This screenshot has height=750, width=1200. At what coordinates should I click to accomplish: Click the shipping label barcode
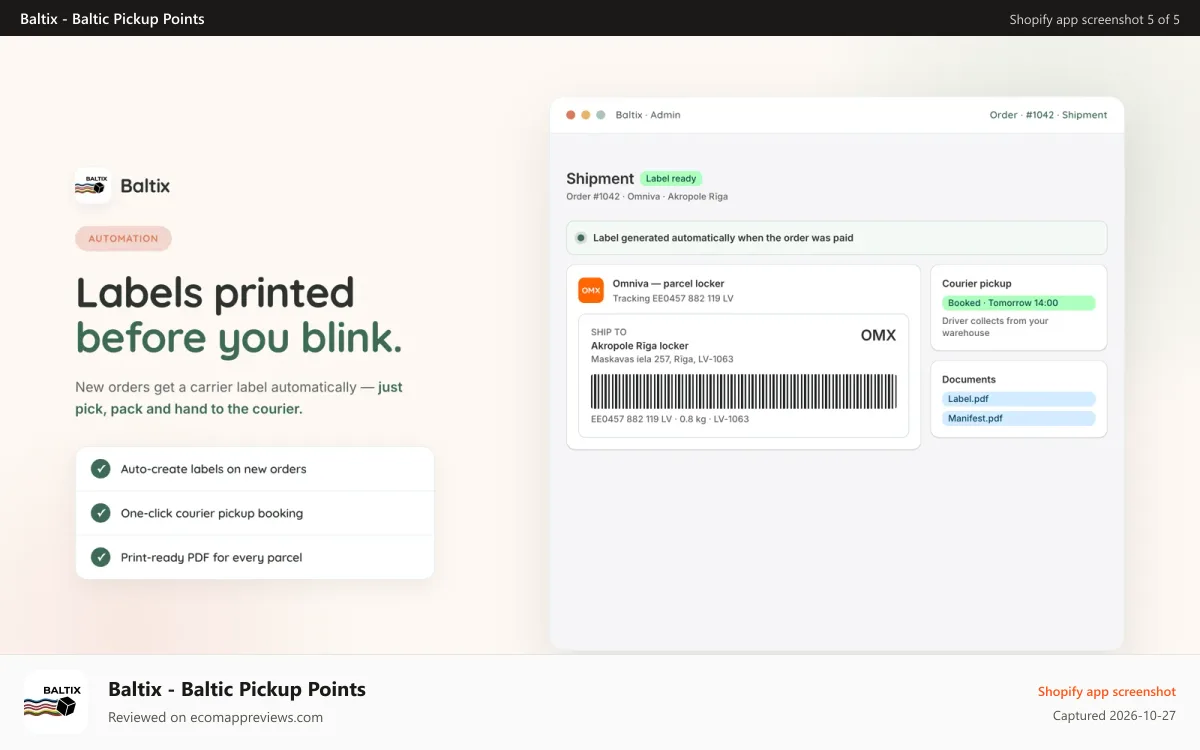pyautogui.click(x=743, y=391)
